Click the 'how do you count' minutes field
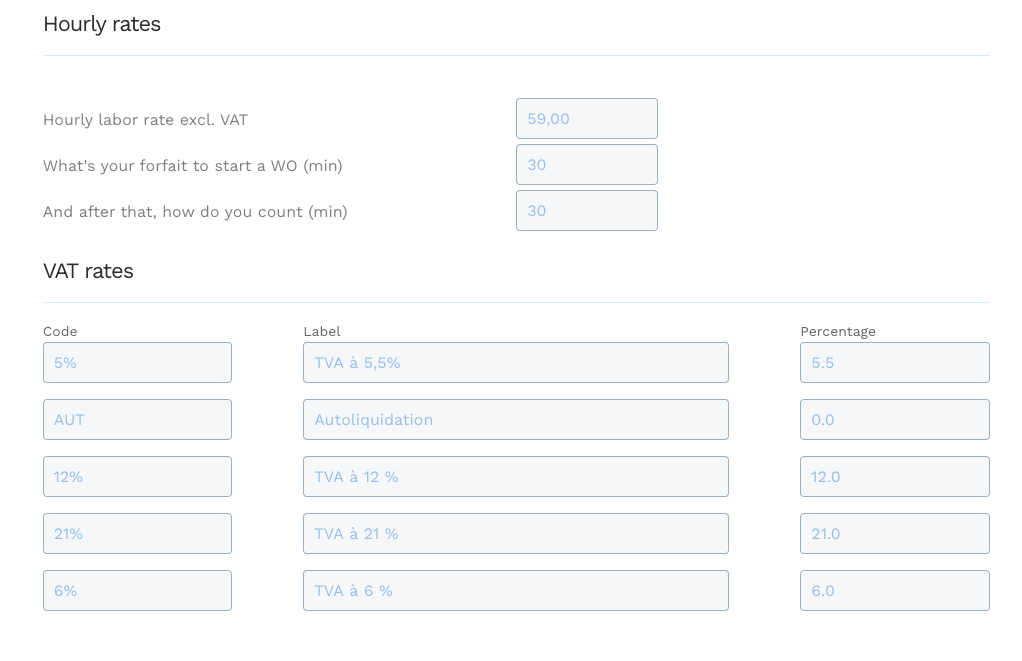Image resolution: width=1022 pixels, height=661 pixels. coord(586,210)
